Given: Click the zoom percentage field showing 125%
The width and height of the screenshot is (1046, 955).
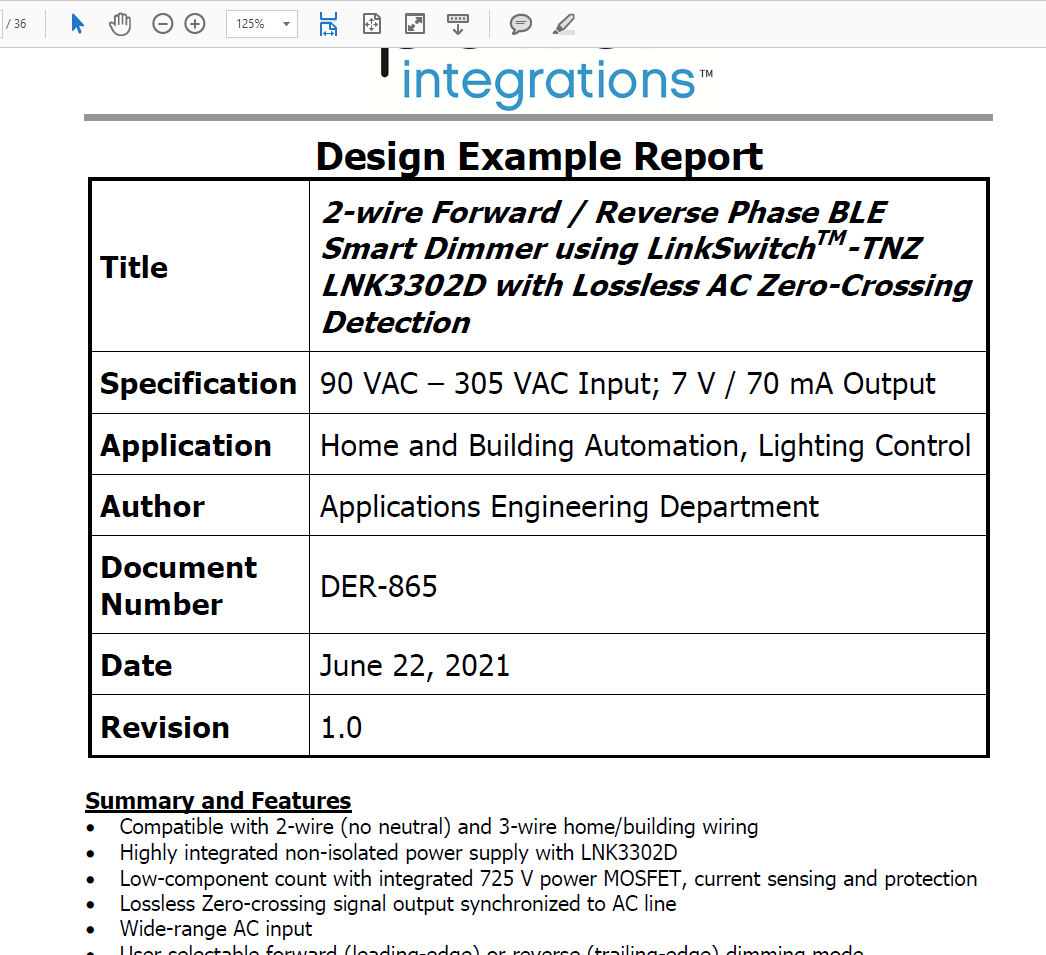Looking at the screenshot, I should pos(262,24).
